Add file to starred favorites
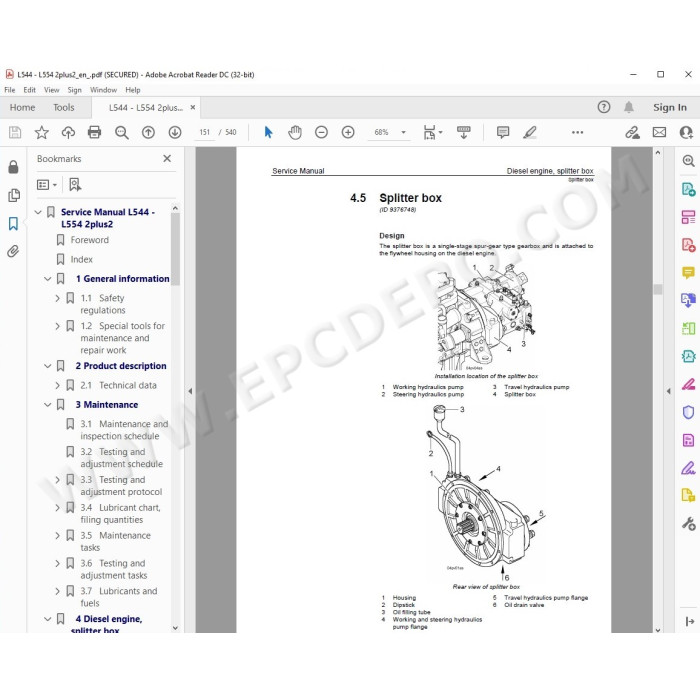 [42, 132]
